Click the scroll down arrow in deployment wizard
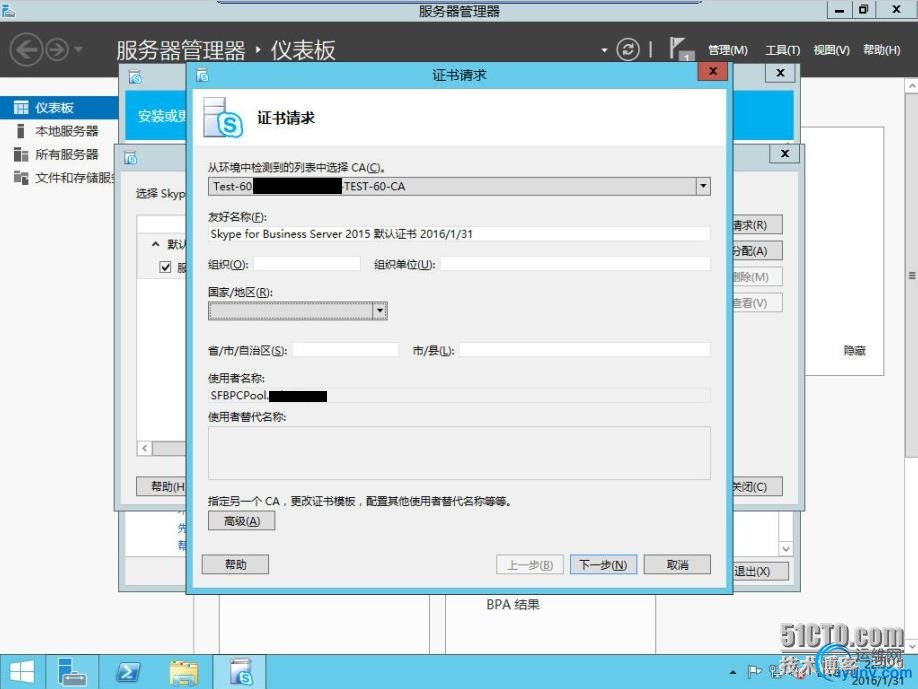918x689 pixels. [786, 549]
